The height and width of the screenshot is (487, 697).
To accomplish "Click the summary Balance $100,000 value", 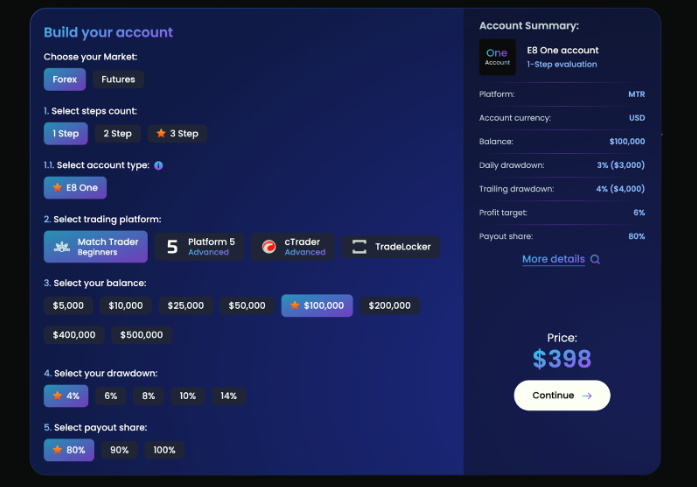I will (627, 142).
